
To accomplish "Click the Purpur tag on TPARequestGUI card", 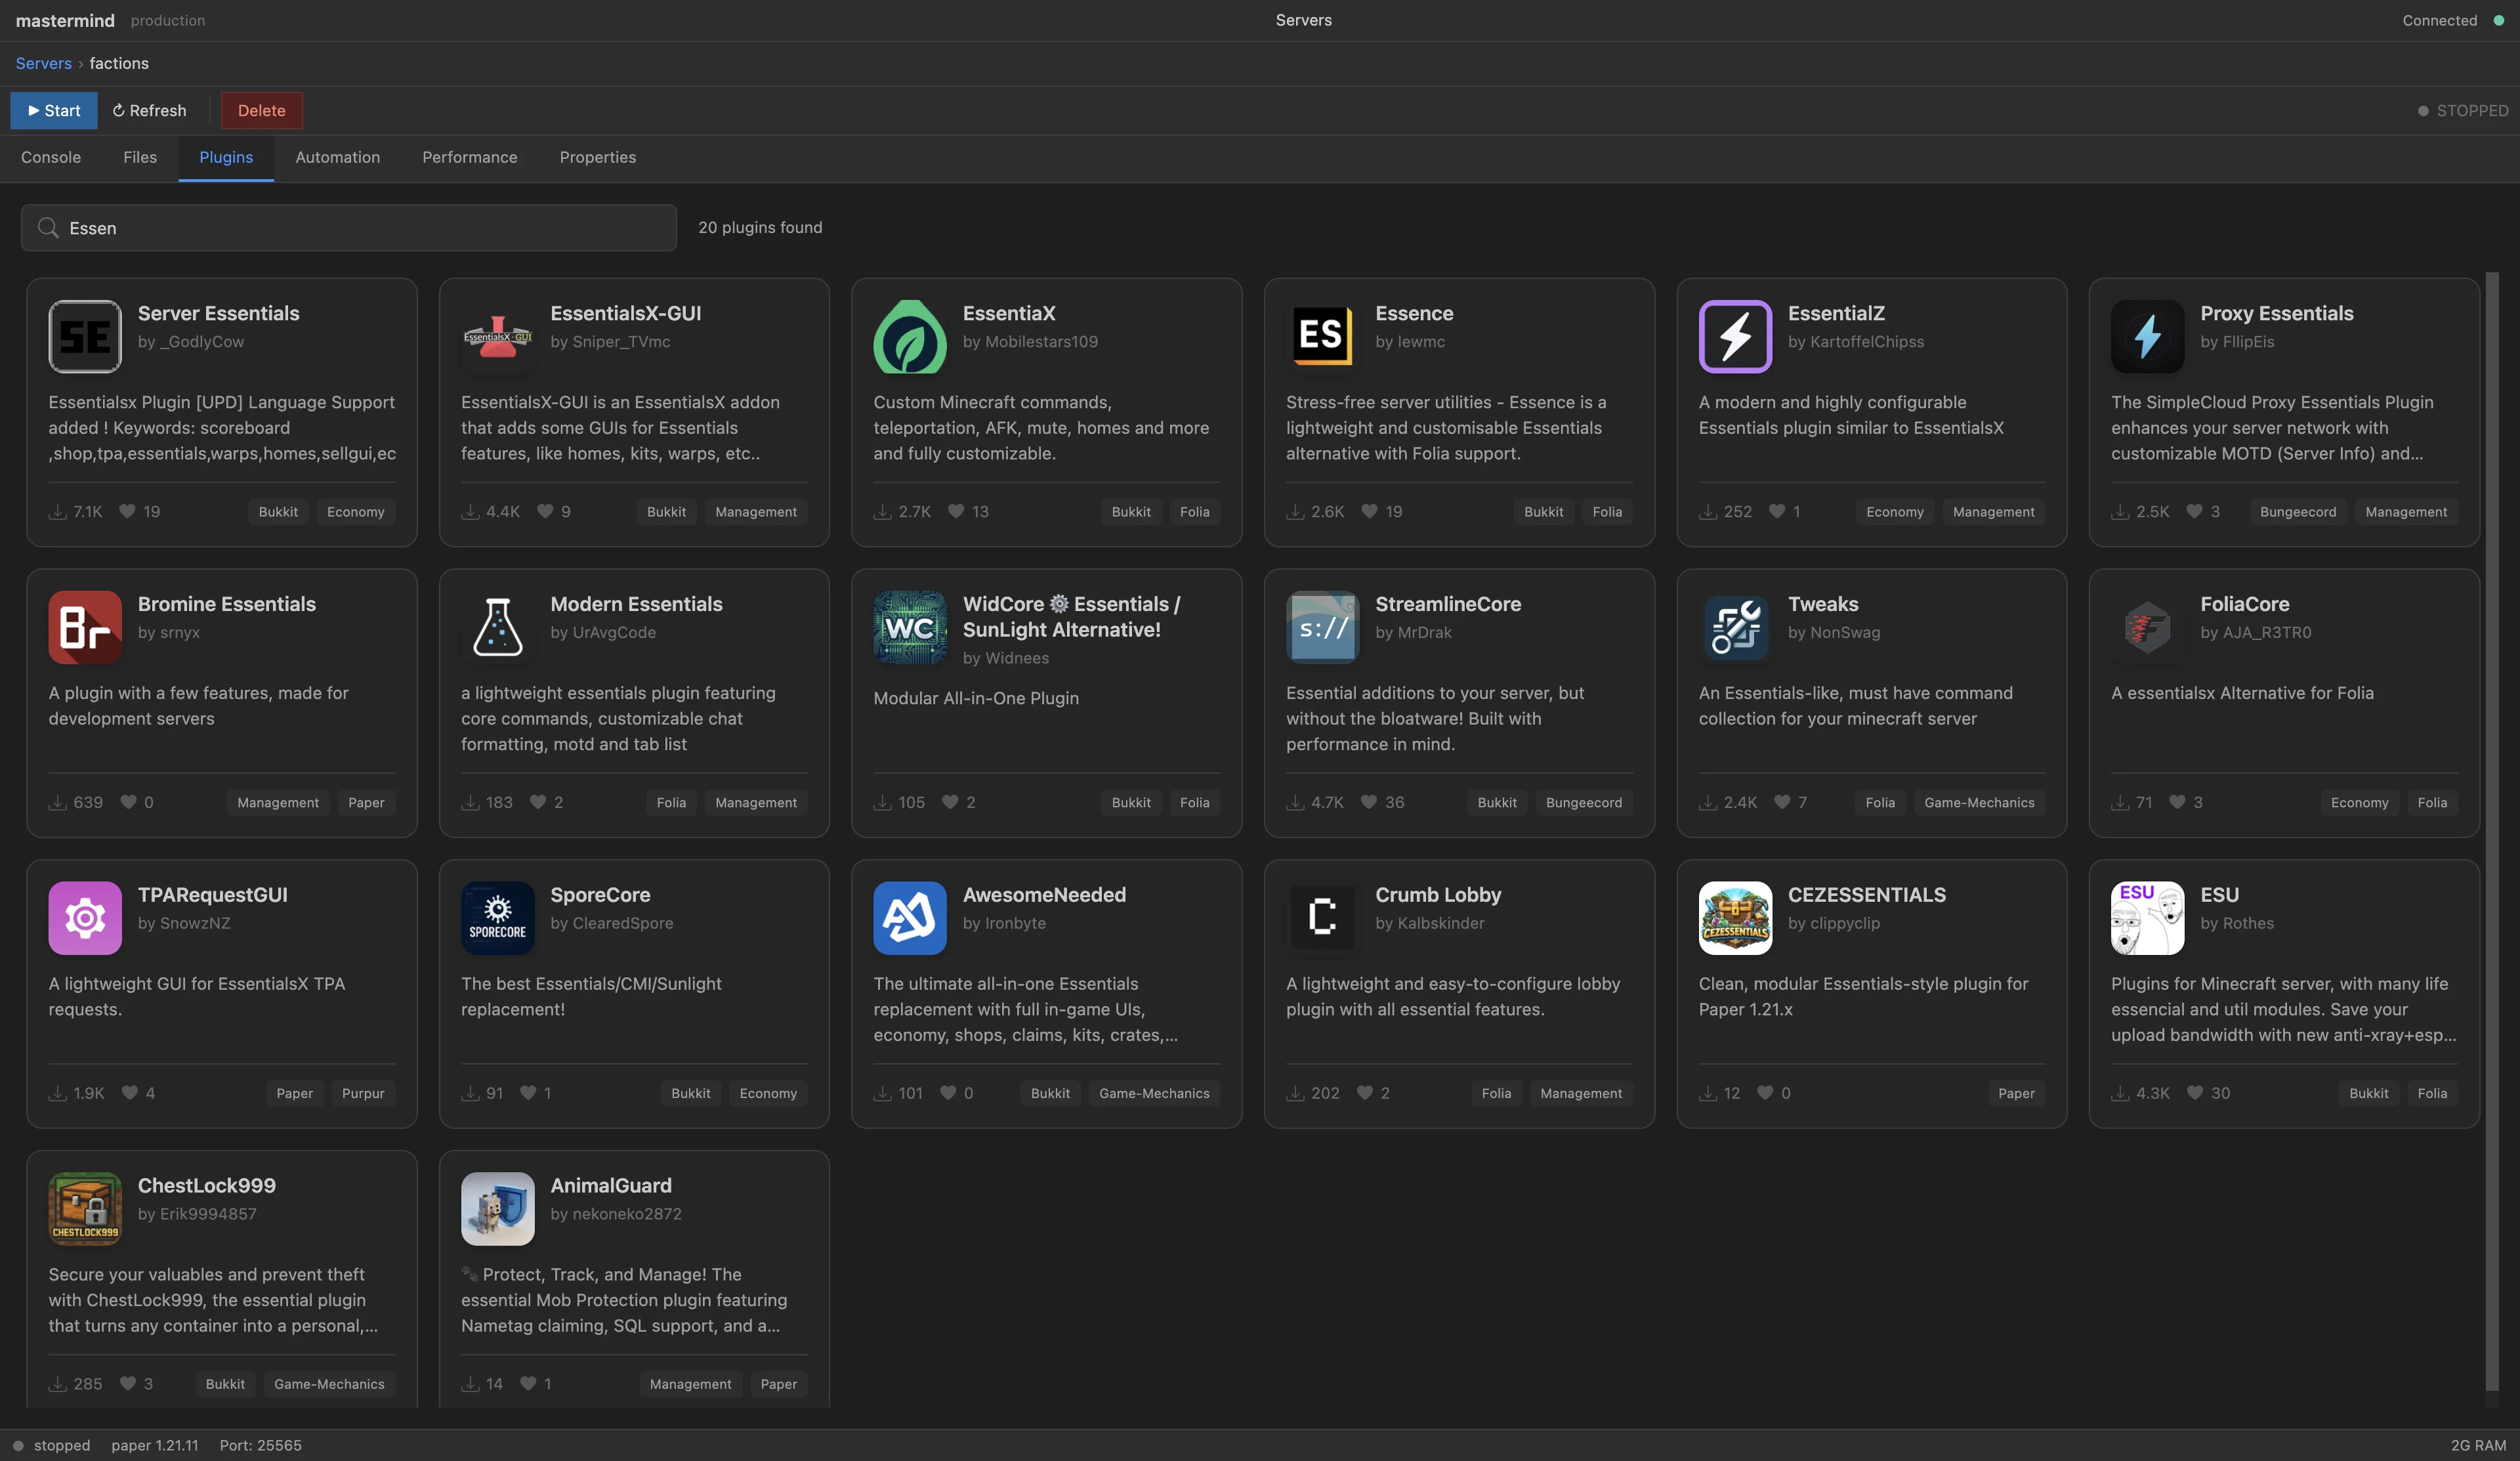I will 363,1093.
